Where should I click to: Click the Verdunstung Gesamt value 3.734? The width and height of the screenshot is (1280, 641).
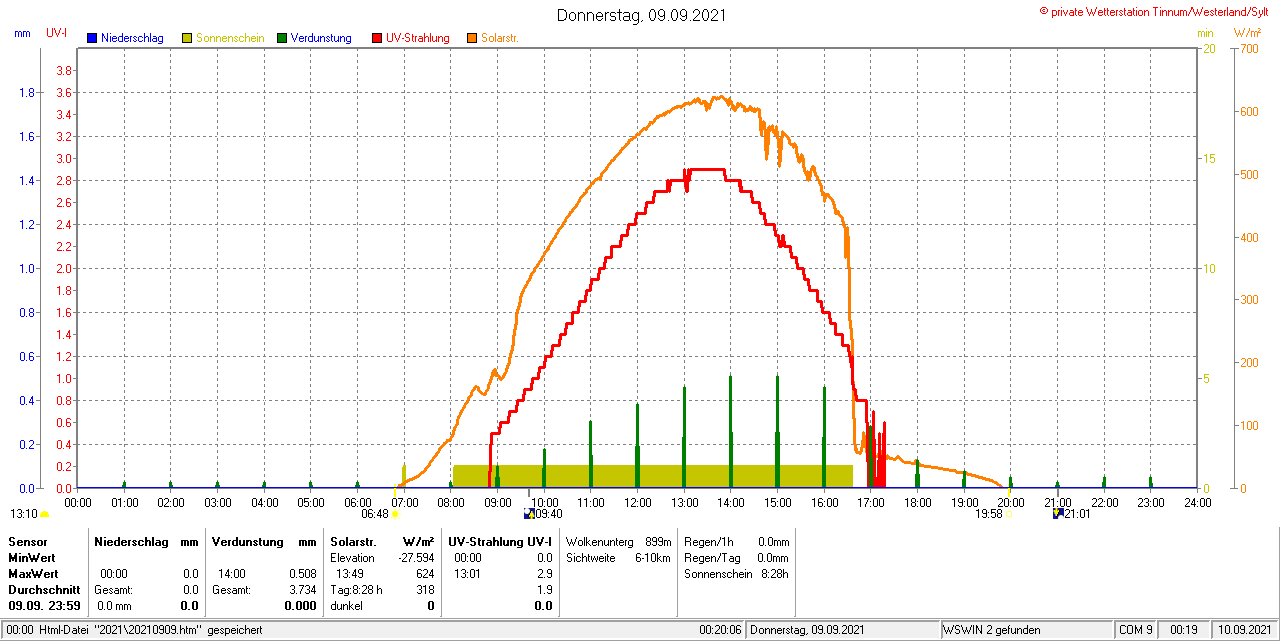302,590
